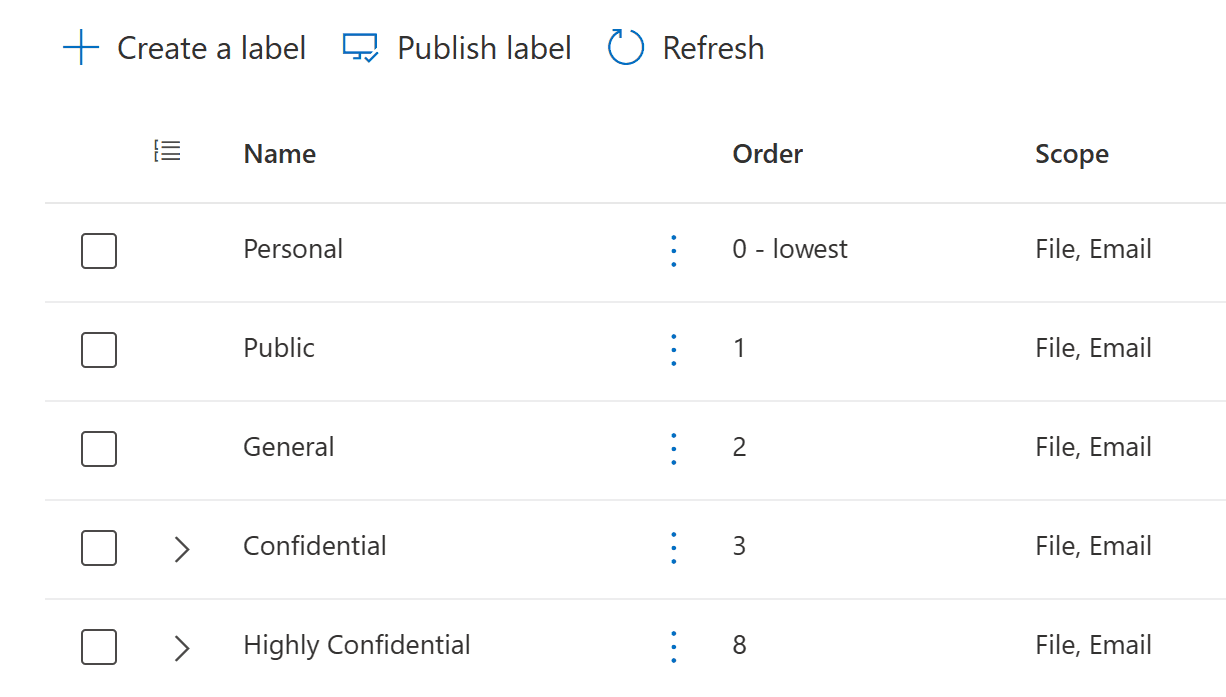Open the ellipsis menu for General
Screen dimensions: 1226x697
[x=673, y=449]
